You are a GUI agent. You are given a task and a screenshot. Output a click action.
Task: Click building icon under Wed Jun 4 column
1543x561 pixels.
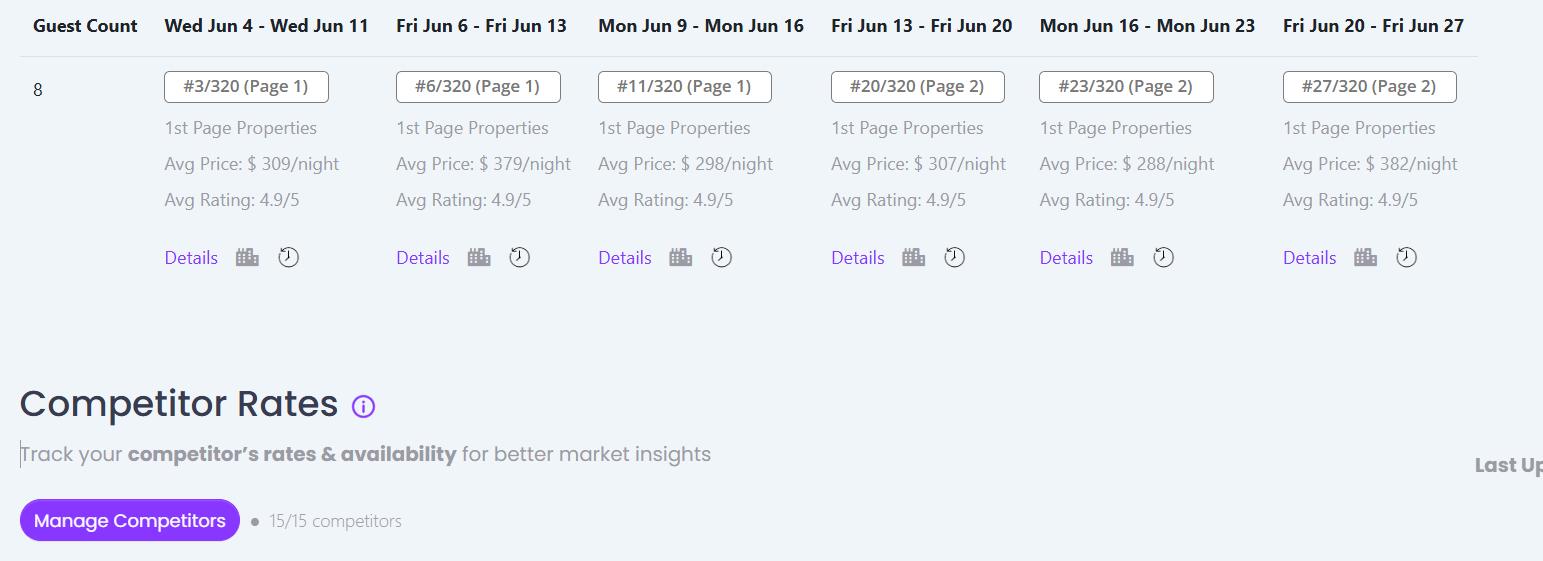tap(247, 258)
